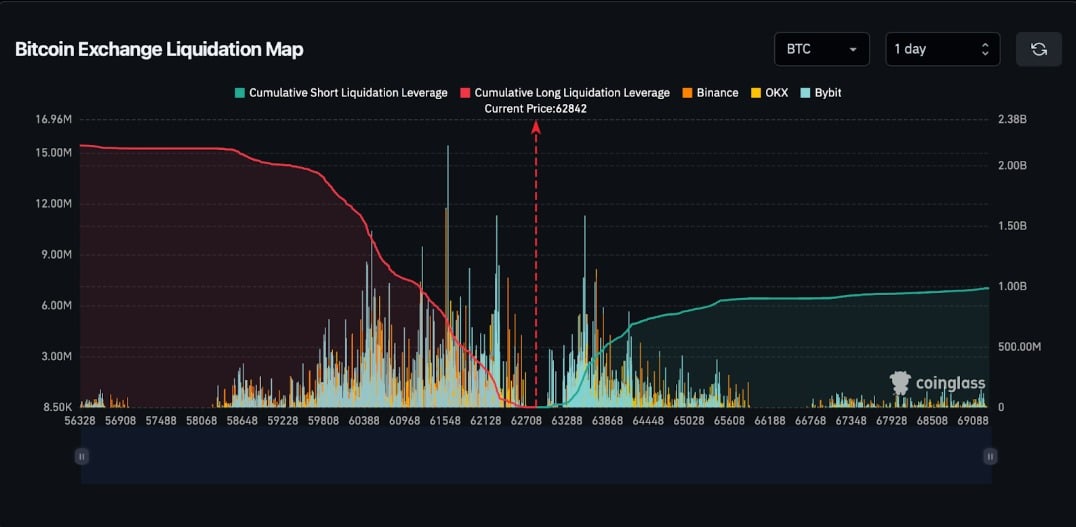Screen dimensions: 1076x527
Task: Click the right range slider handle
Action: tap(990, 456)
